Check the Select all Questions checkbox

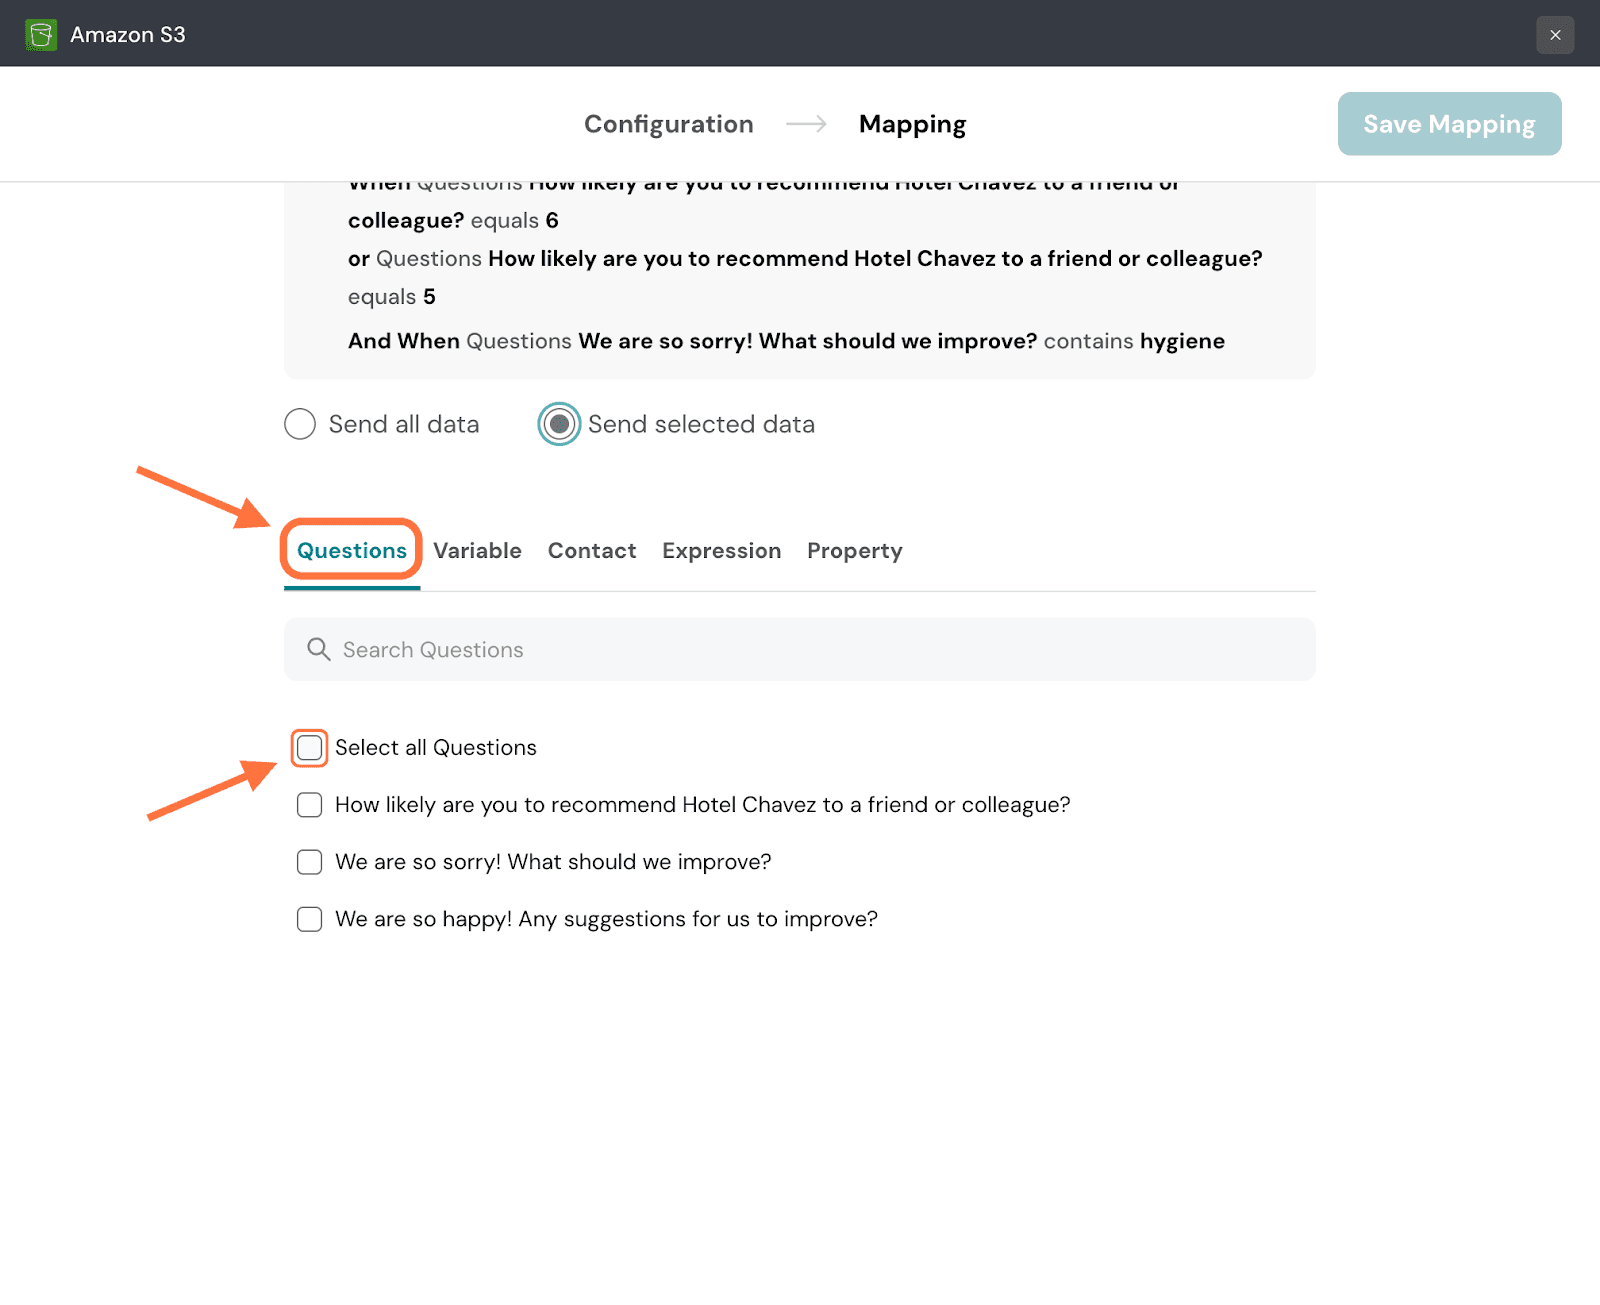point(310,748)
